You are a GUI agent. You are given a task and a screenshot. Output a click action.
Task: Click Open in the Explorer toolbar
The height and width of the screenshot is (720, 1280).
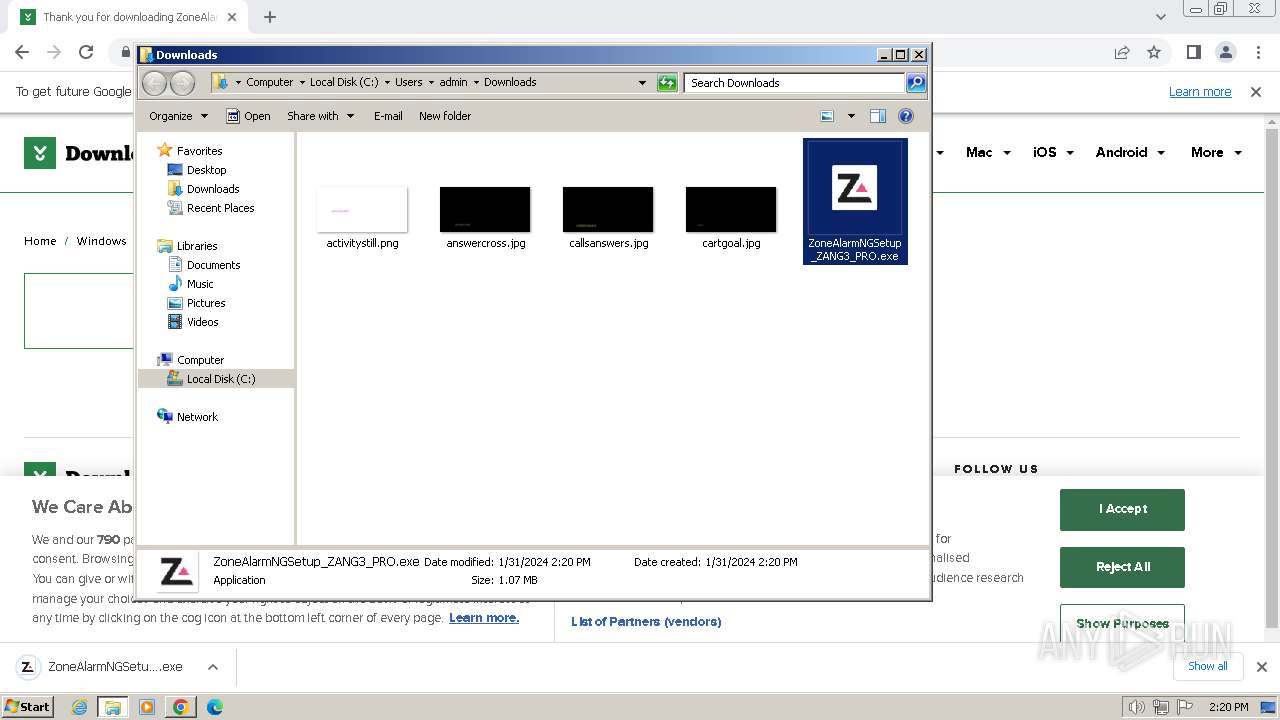[x=248, y=116]
